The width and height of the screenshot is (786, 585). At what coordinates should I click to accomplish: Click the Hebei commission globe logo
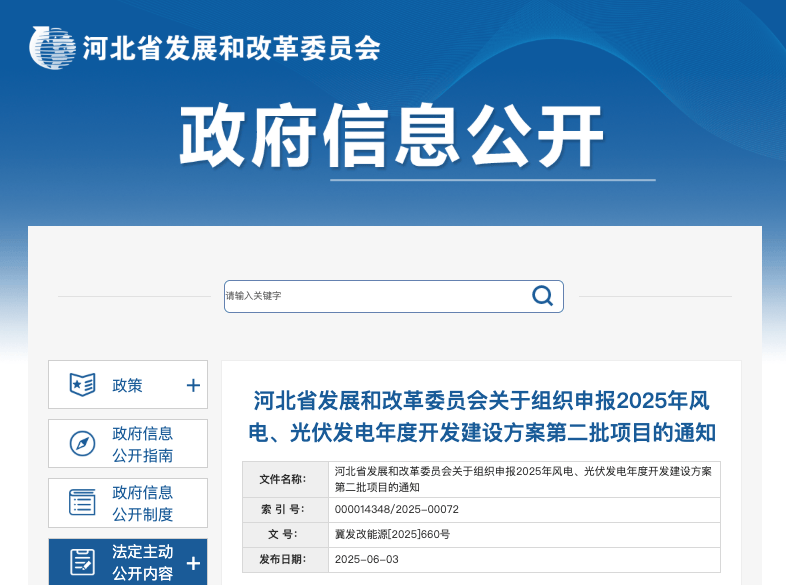coord(52,48)
